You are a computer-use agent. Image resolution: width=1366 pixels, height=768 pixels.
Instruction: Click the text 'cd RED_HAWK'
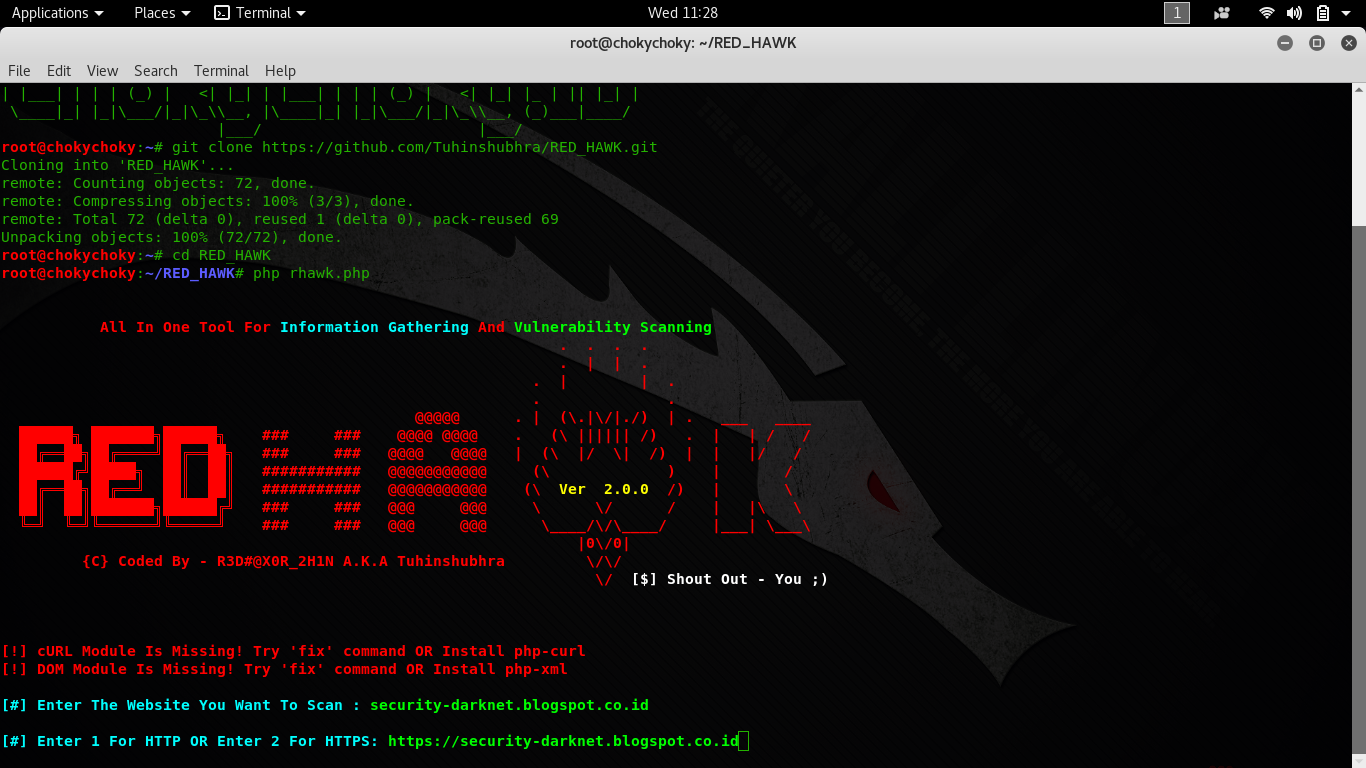pyautogui.click(x=221, y=255)
